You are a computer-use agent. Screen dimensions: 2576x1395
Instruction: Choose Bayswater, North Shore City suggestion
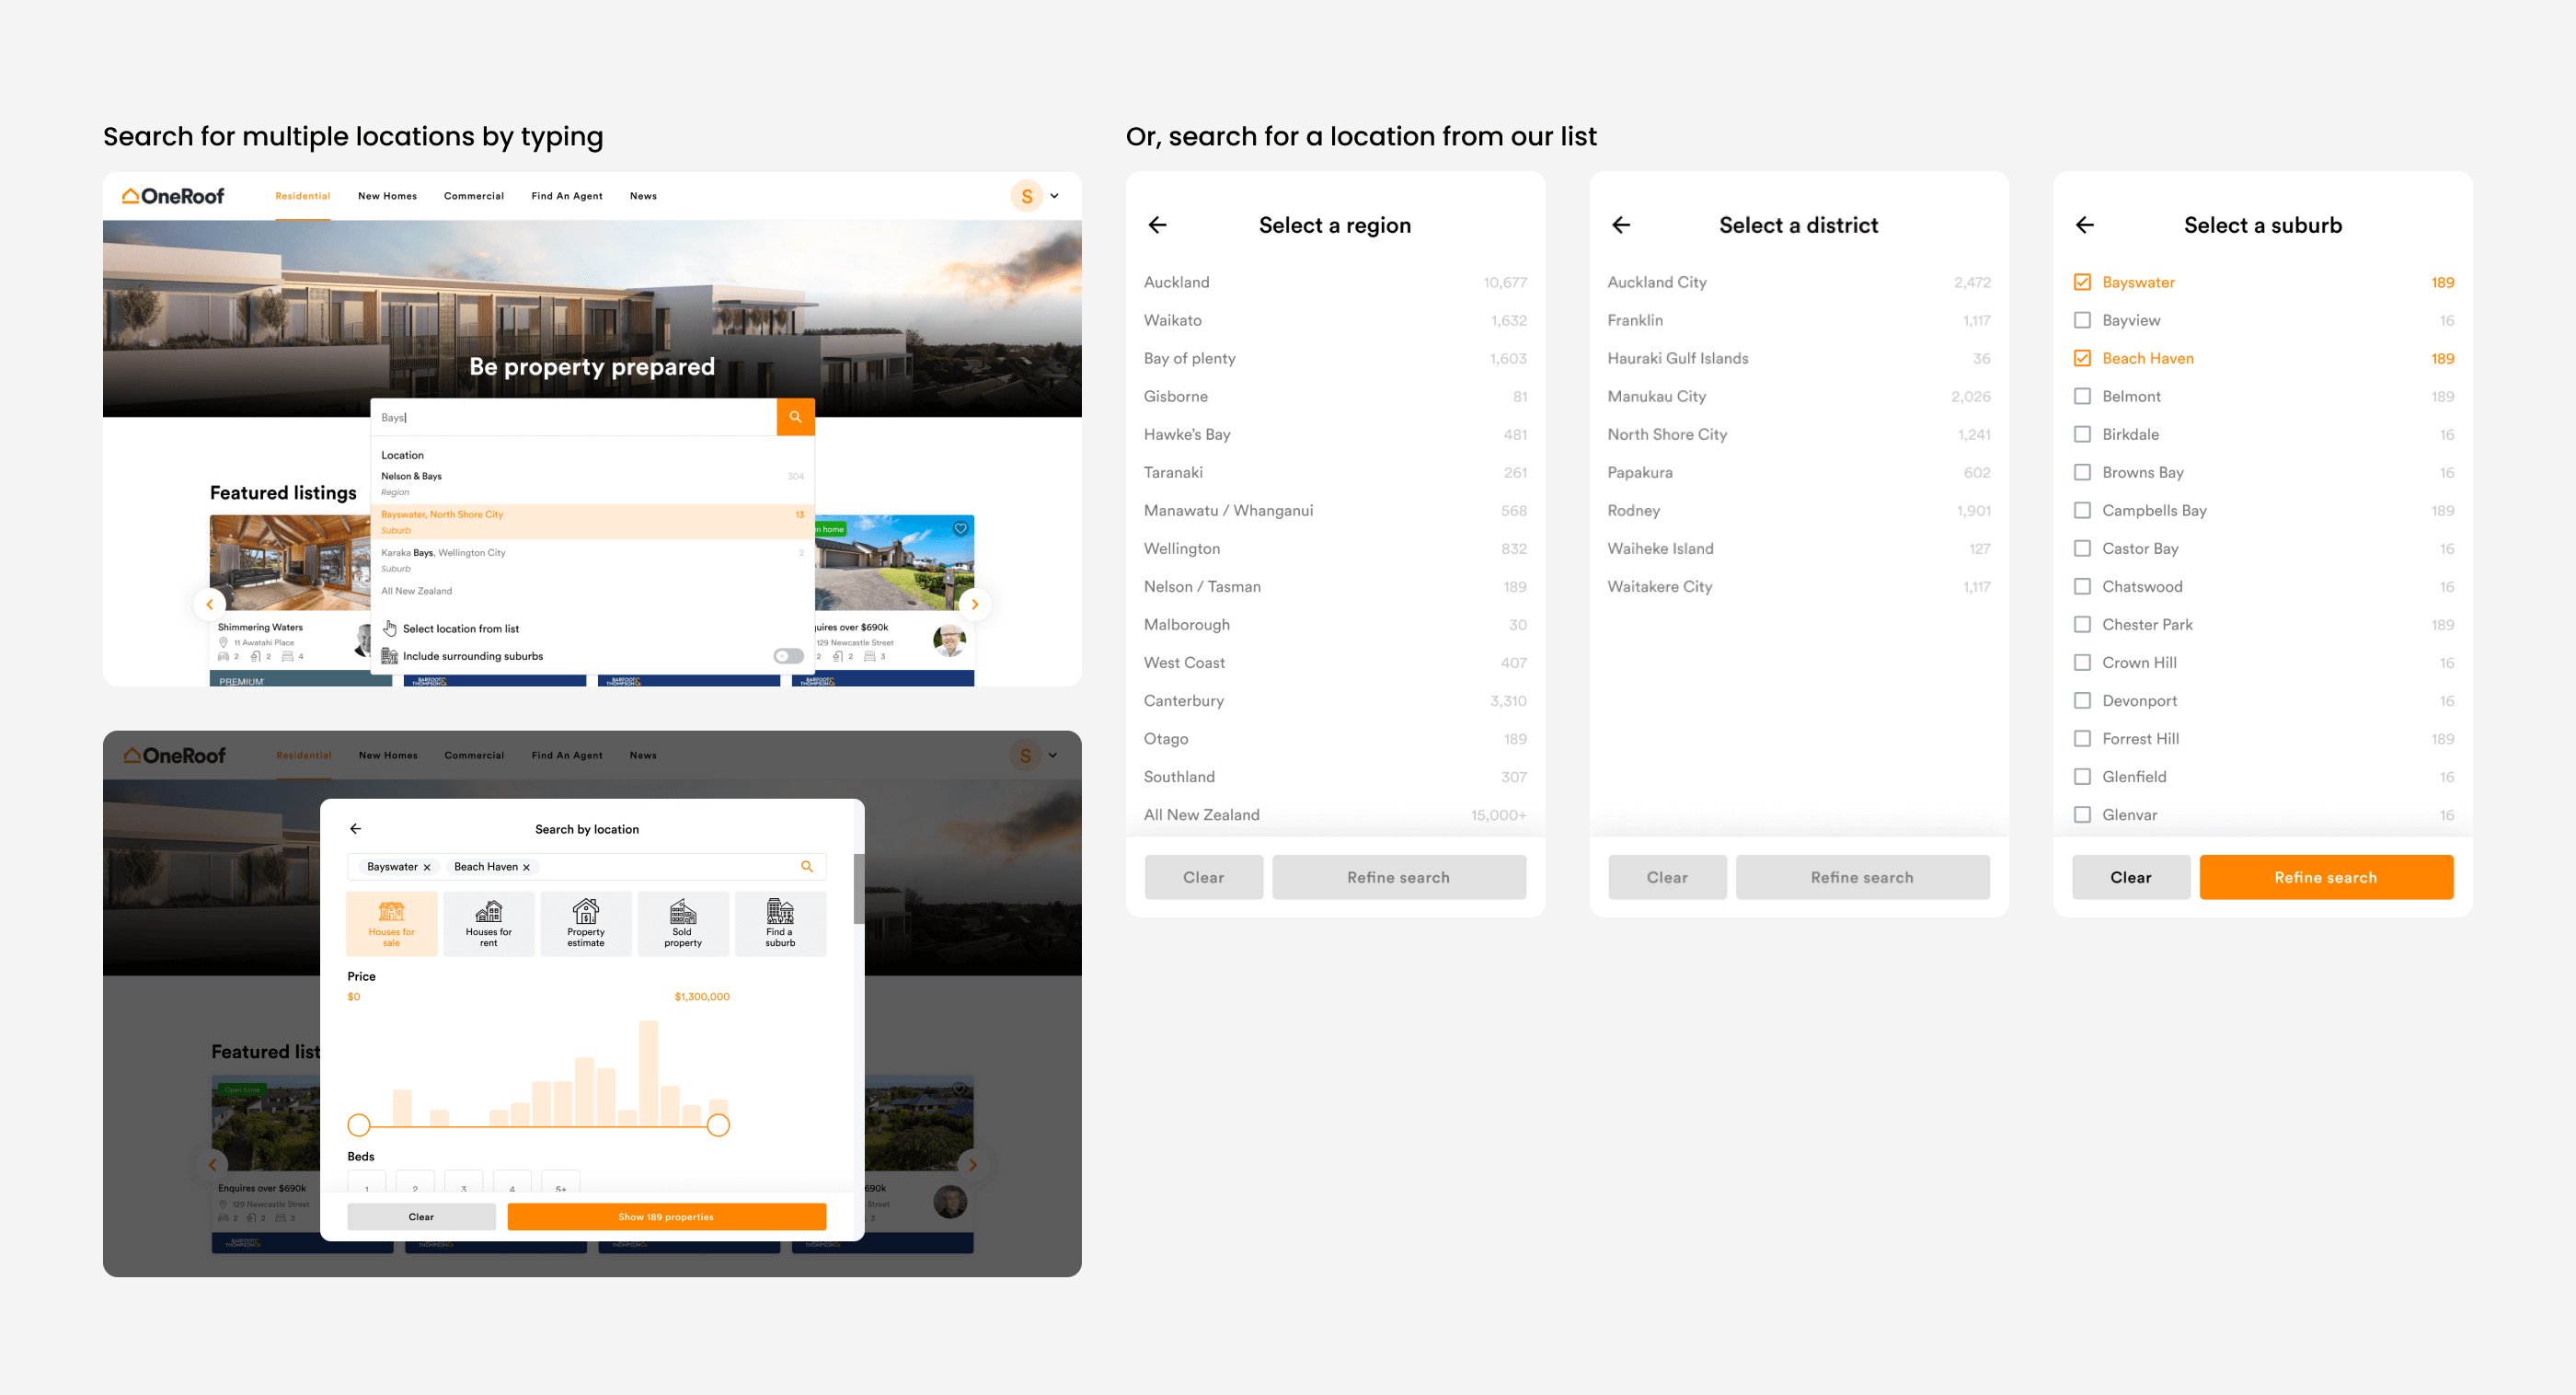pyautogui.click(x=592, y=522)
